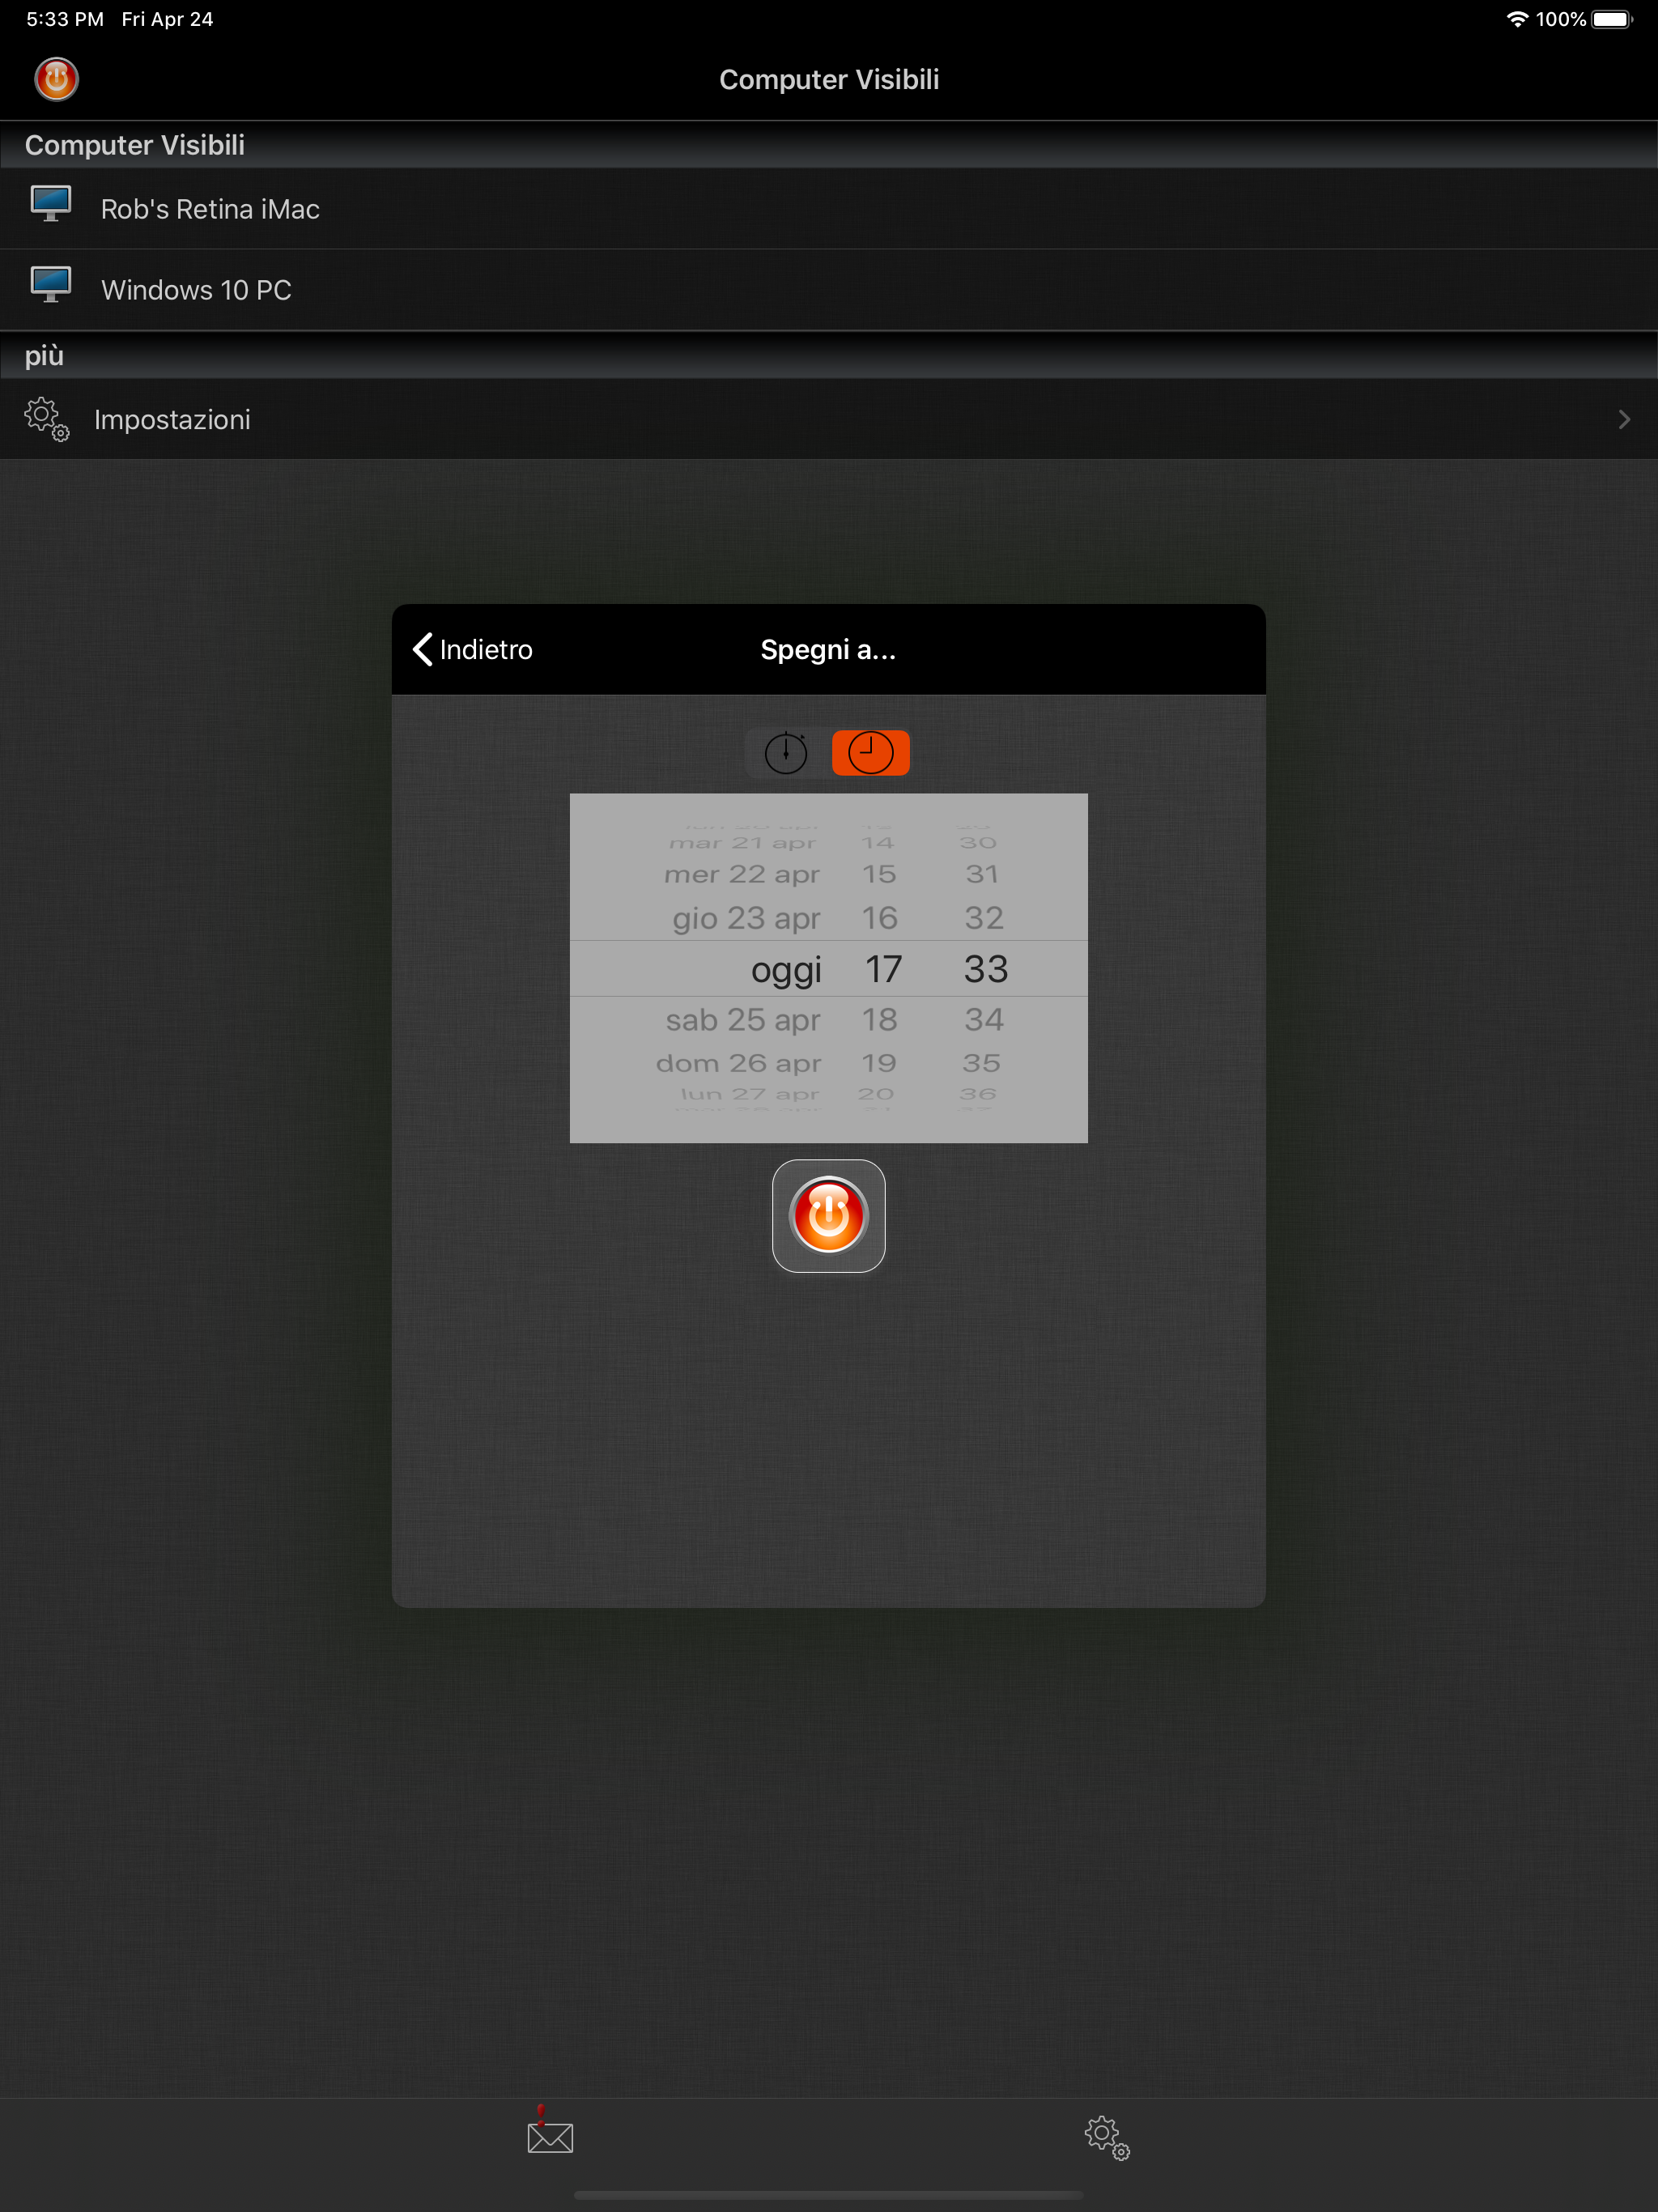Tap the big red shutdown power button
The width and height of the screenshot is (1658, 2212).
coord(828,1216)
